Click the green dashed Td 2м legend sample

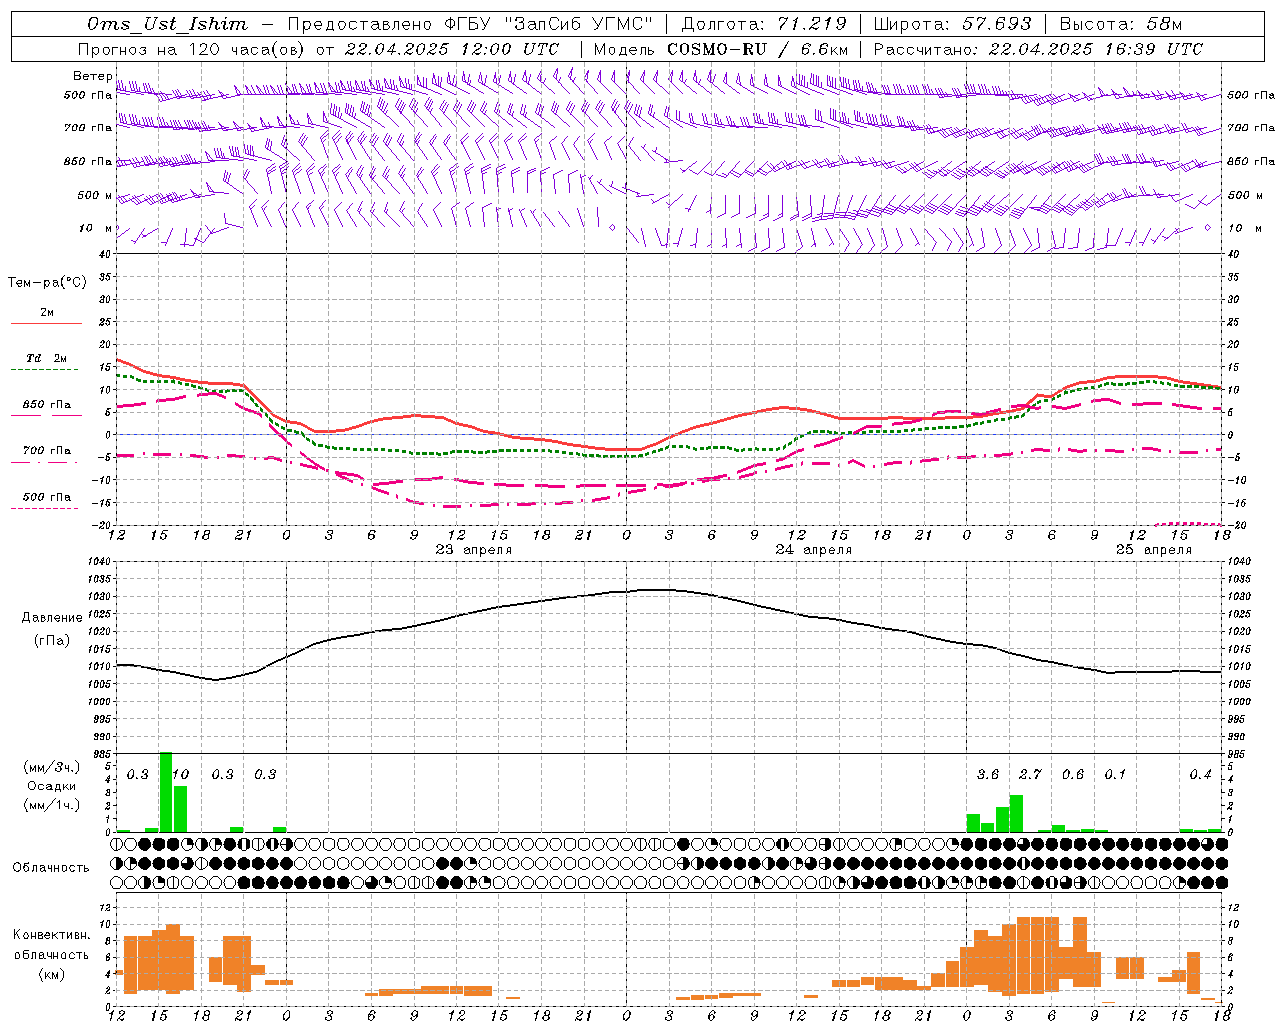point(44,369)
